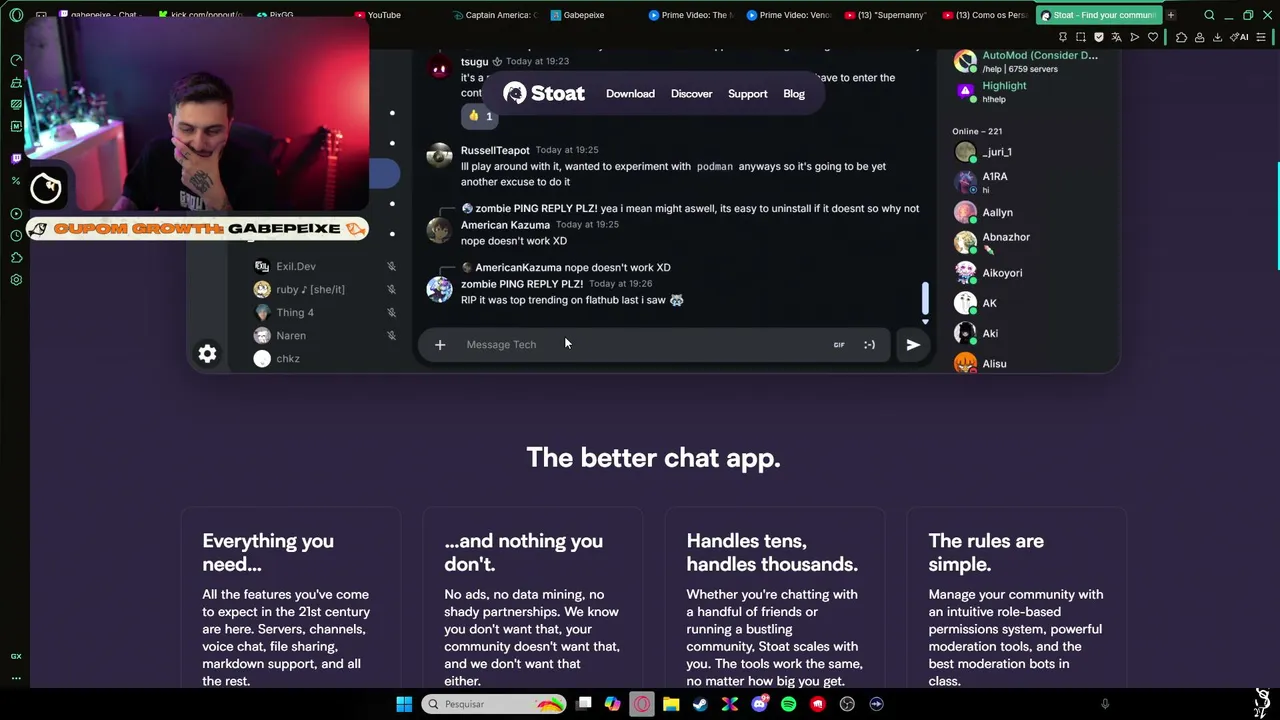
Task: Switch to the Prime Video: Venom tab
Action: (x=789, y=15)
